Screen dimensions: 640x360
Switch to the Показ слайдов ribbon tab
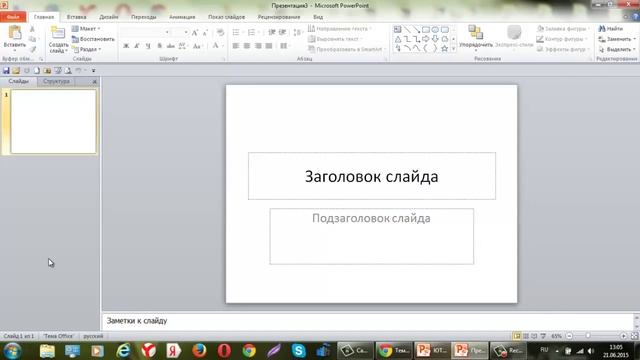click(x=227, y=17)
